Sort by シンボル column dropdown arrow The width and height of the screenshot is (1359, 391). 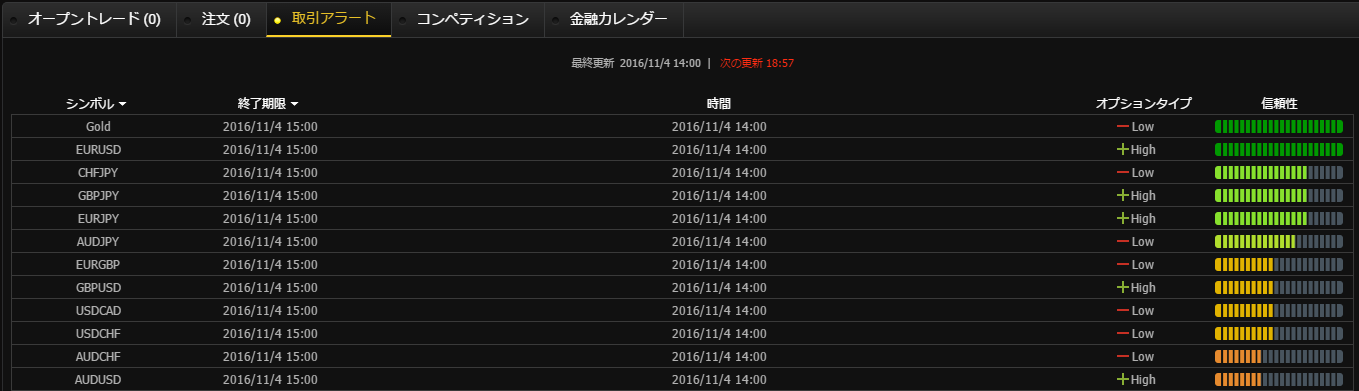(x=122, y=104)
